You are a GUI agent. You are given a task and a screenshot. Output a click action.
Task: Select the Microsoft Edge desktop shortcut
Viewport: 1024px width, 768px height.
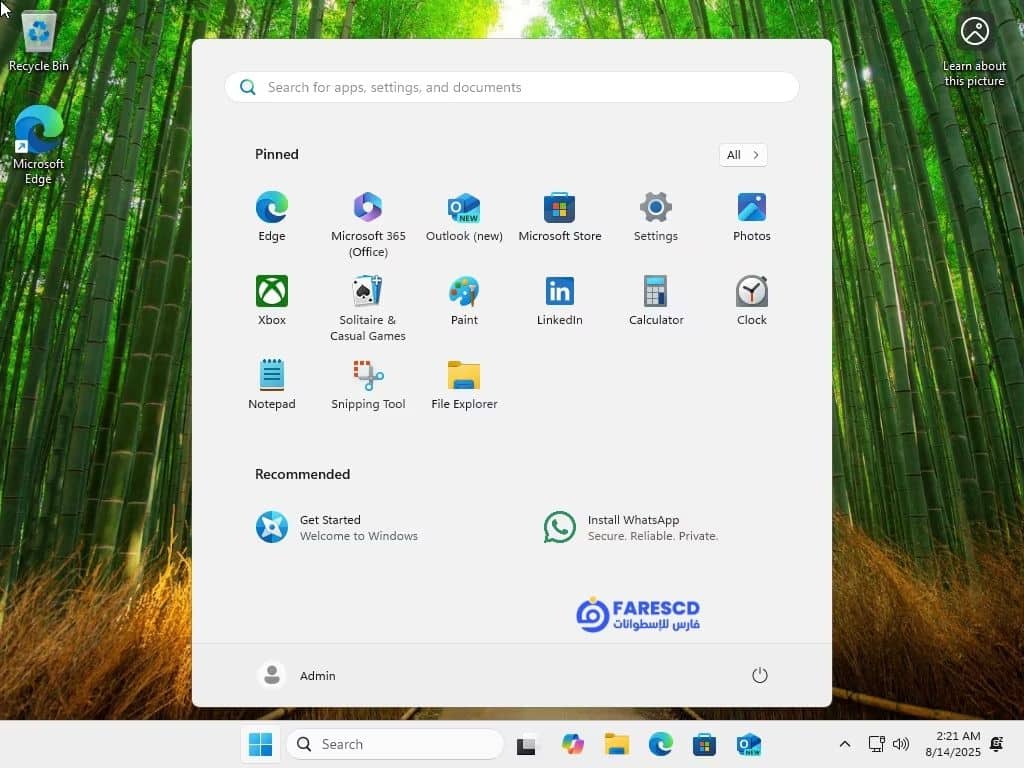point(39,145)
